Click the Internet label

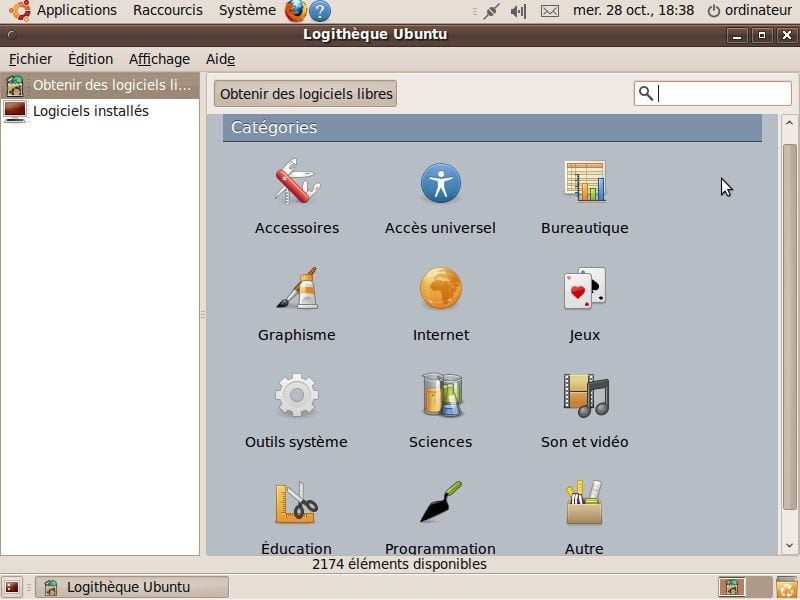coord(441,335)
